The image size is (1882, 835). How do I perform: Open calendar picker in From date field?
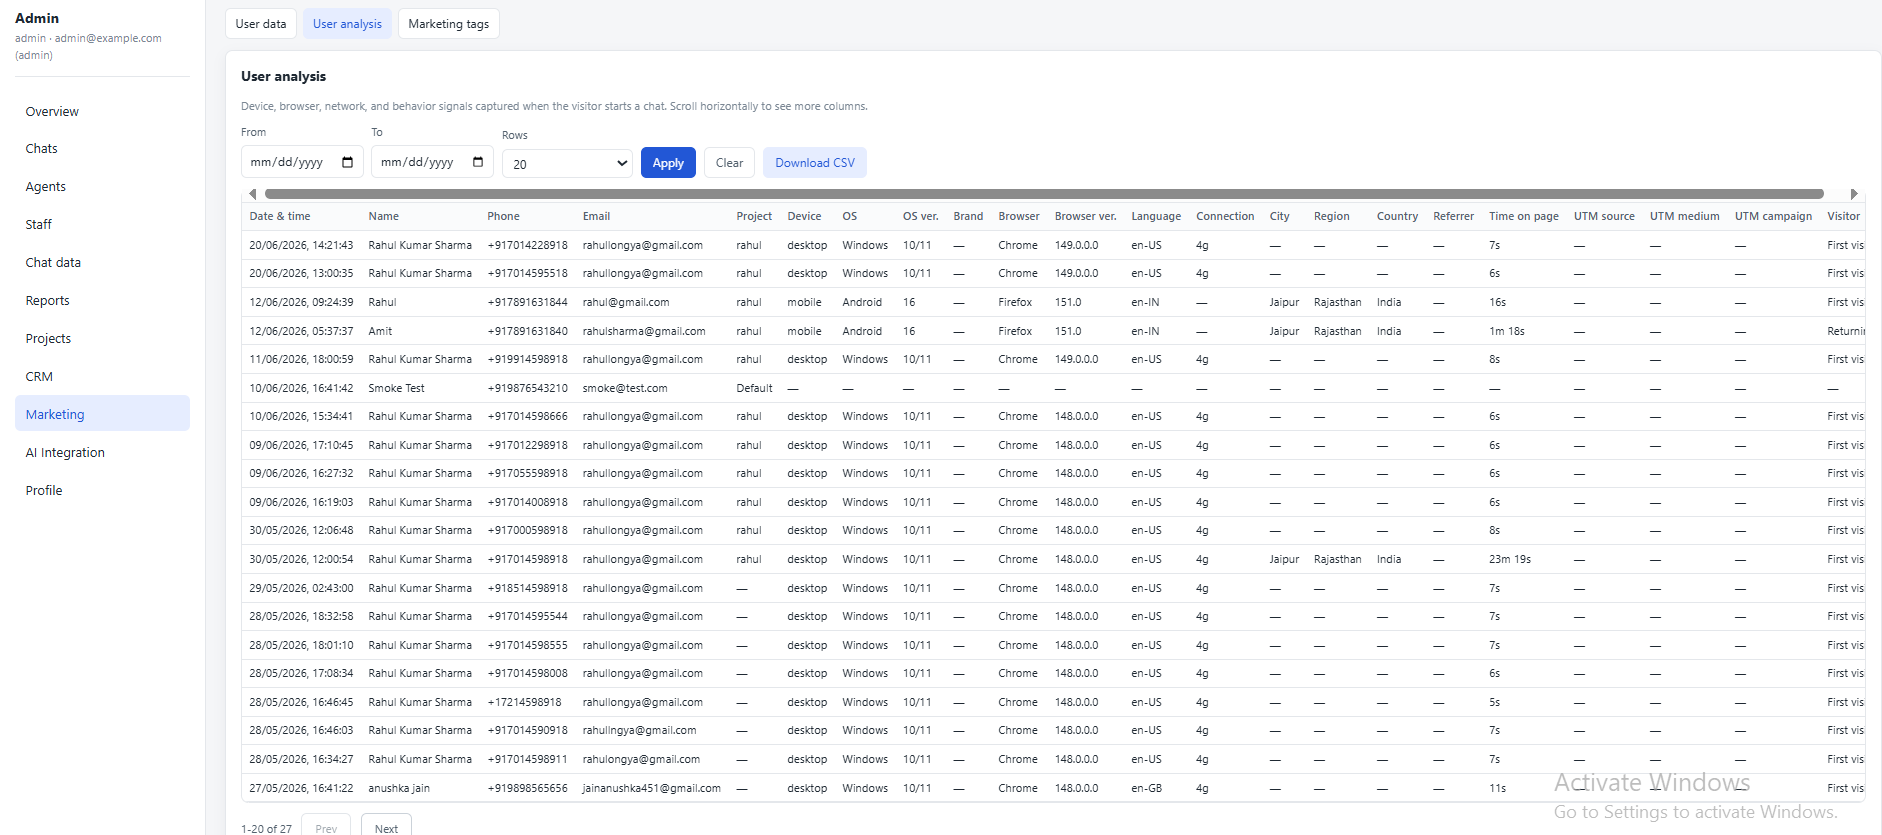coord(347,162)
